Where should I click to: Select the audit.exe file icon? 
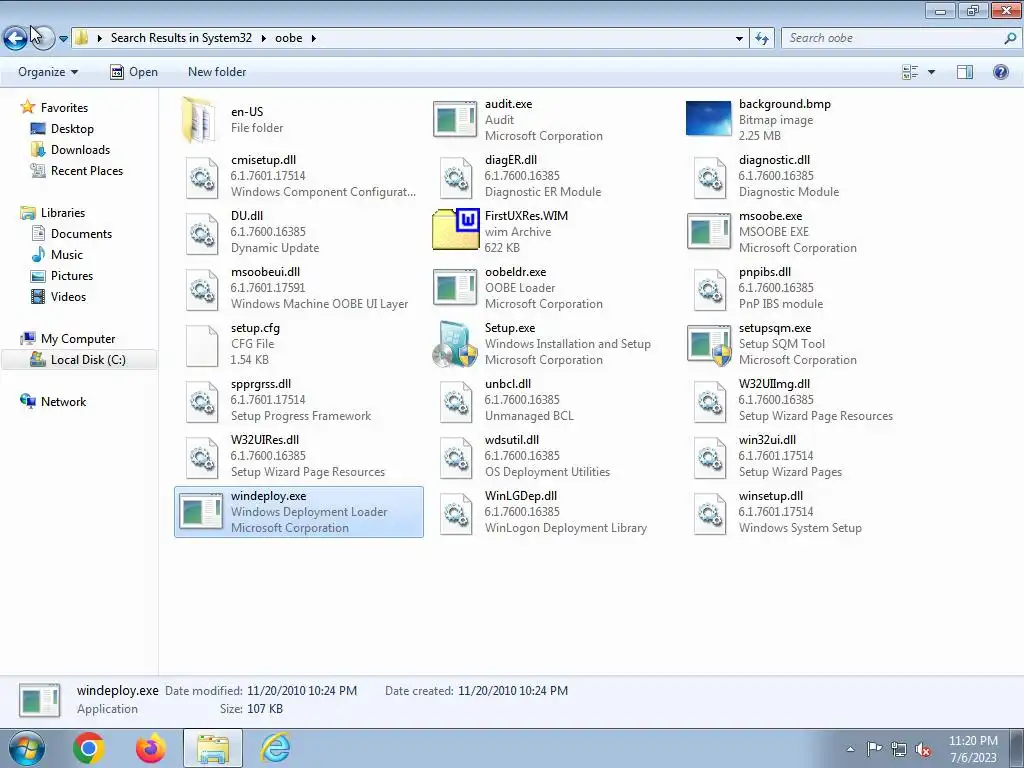[x=455, y=120]
